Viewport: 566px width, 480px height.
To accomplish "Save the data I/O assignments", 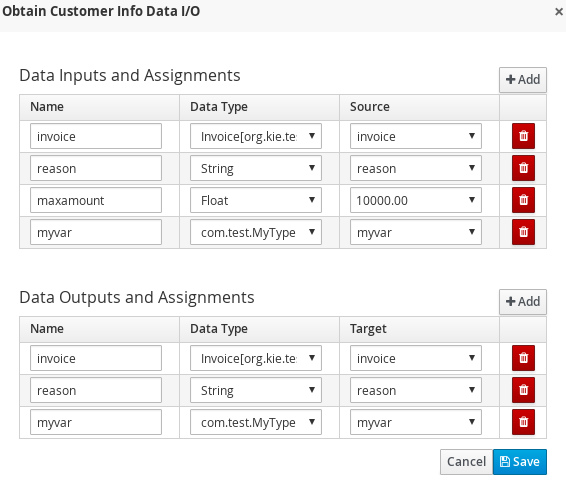I will click(519, 462).
